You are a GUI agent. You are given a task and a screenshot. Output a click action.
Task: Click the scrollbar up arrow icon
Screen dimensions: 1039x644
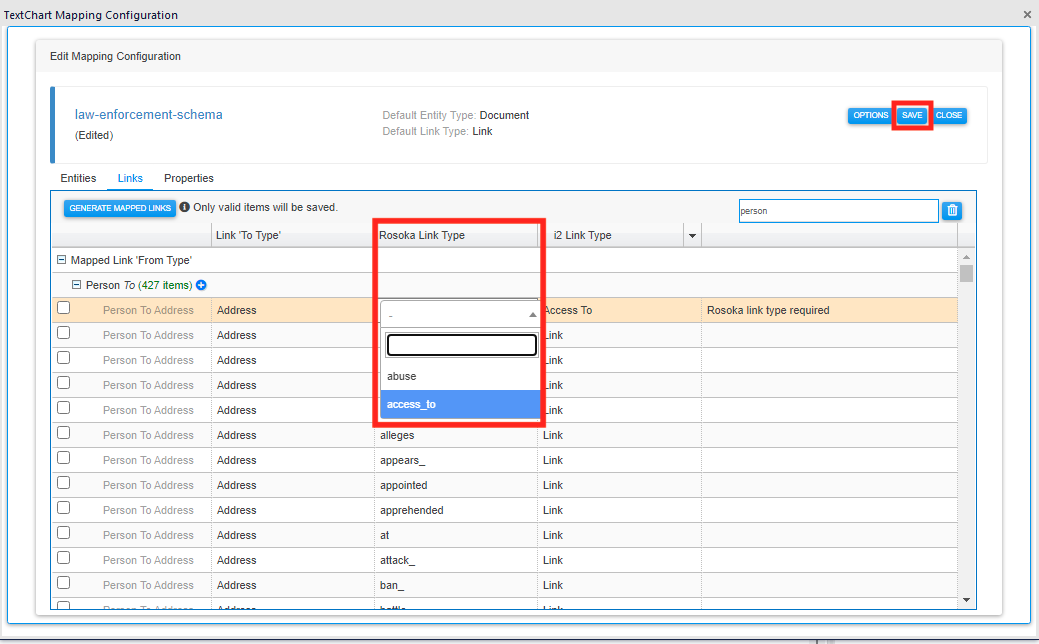click(x=964, y=255)
